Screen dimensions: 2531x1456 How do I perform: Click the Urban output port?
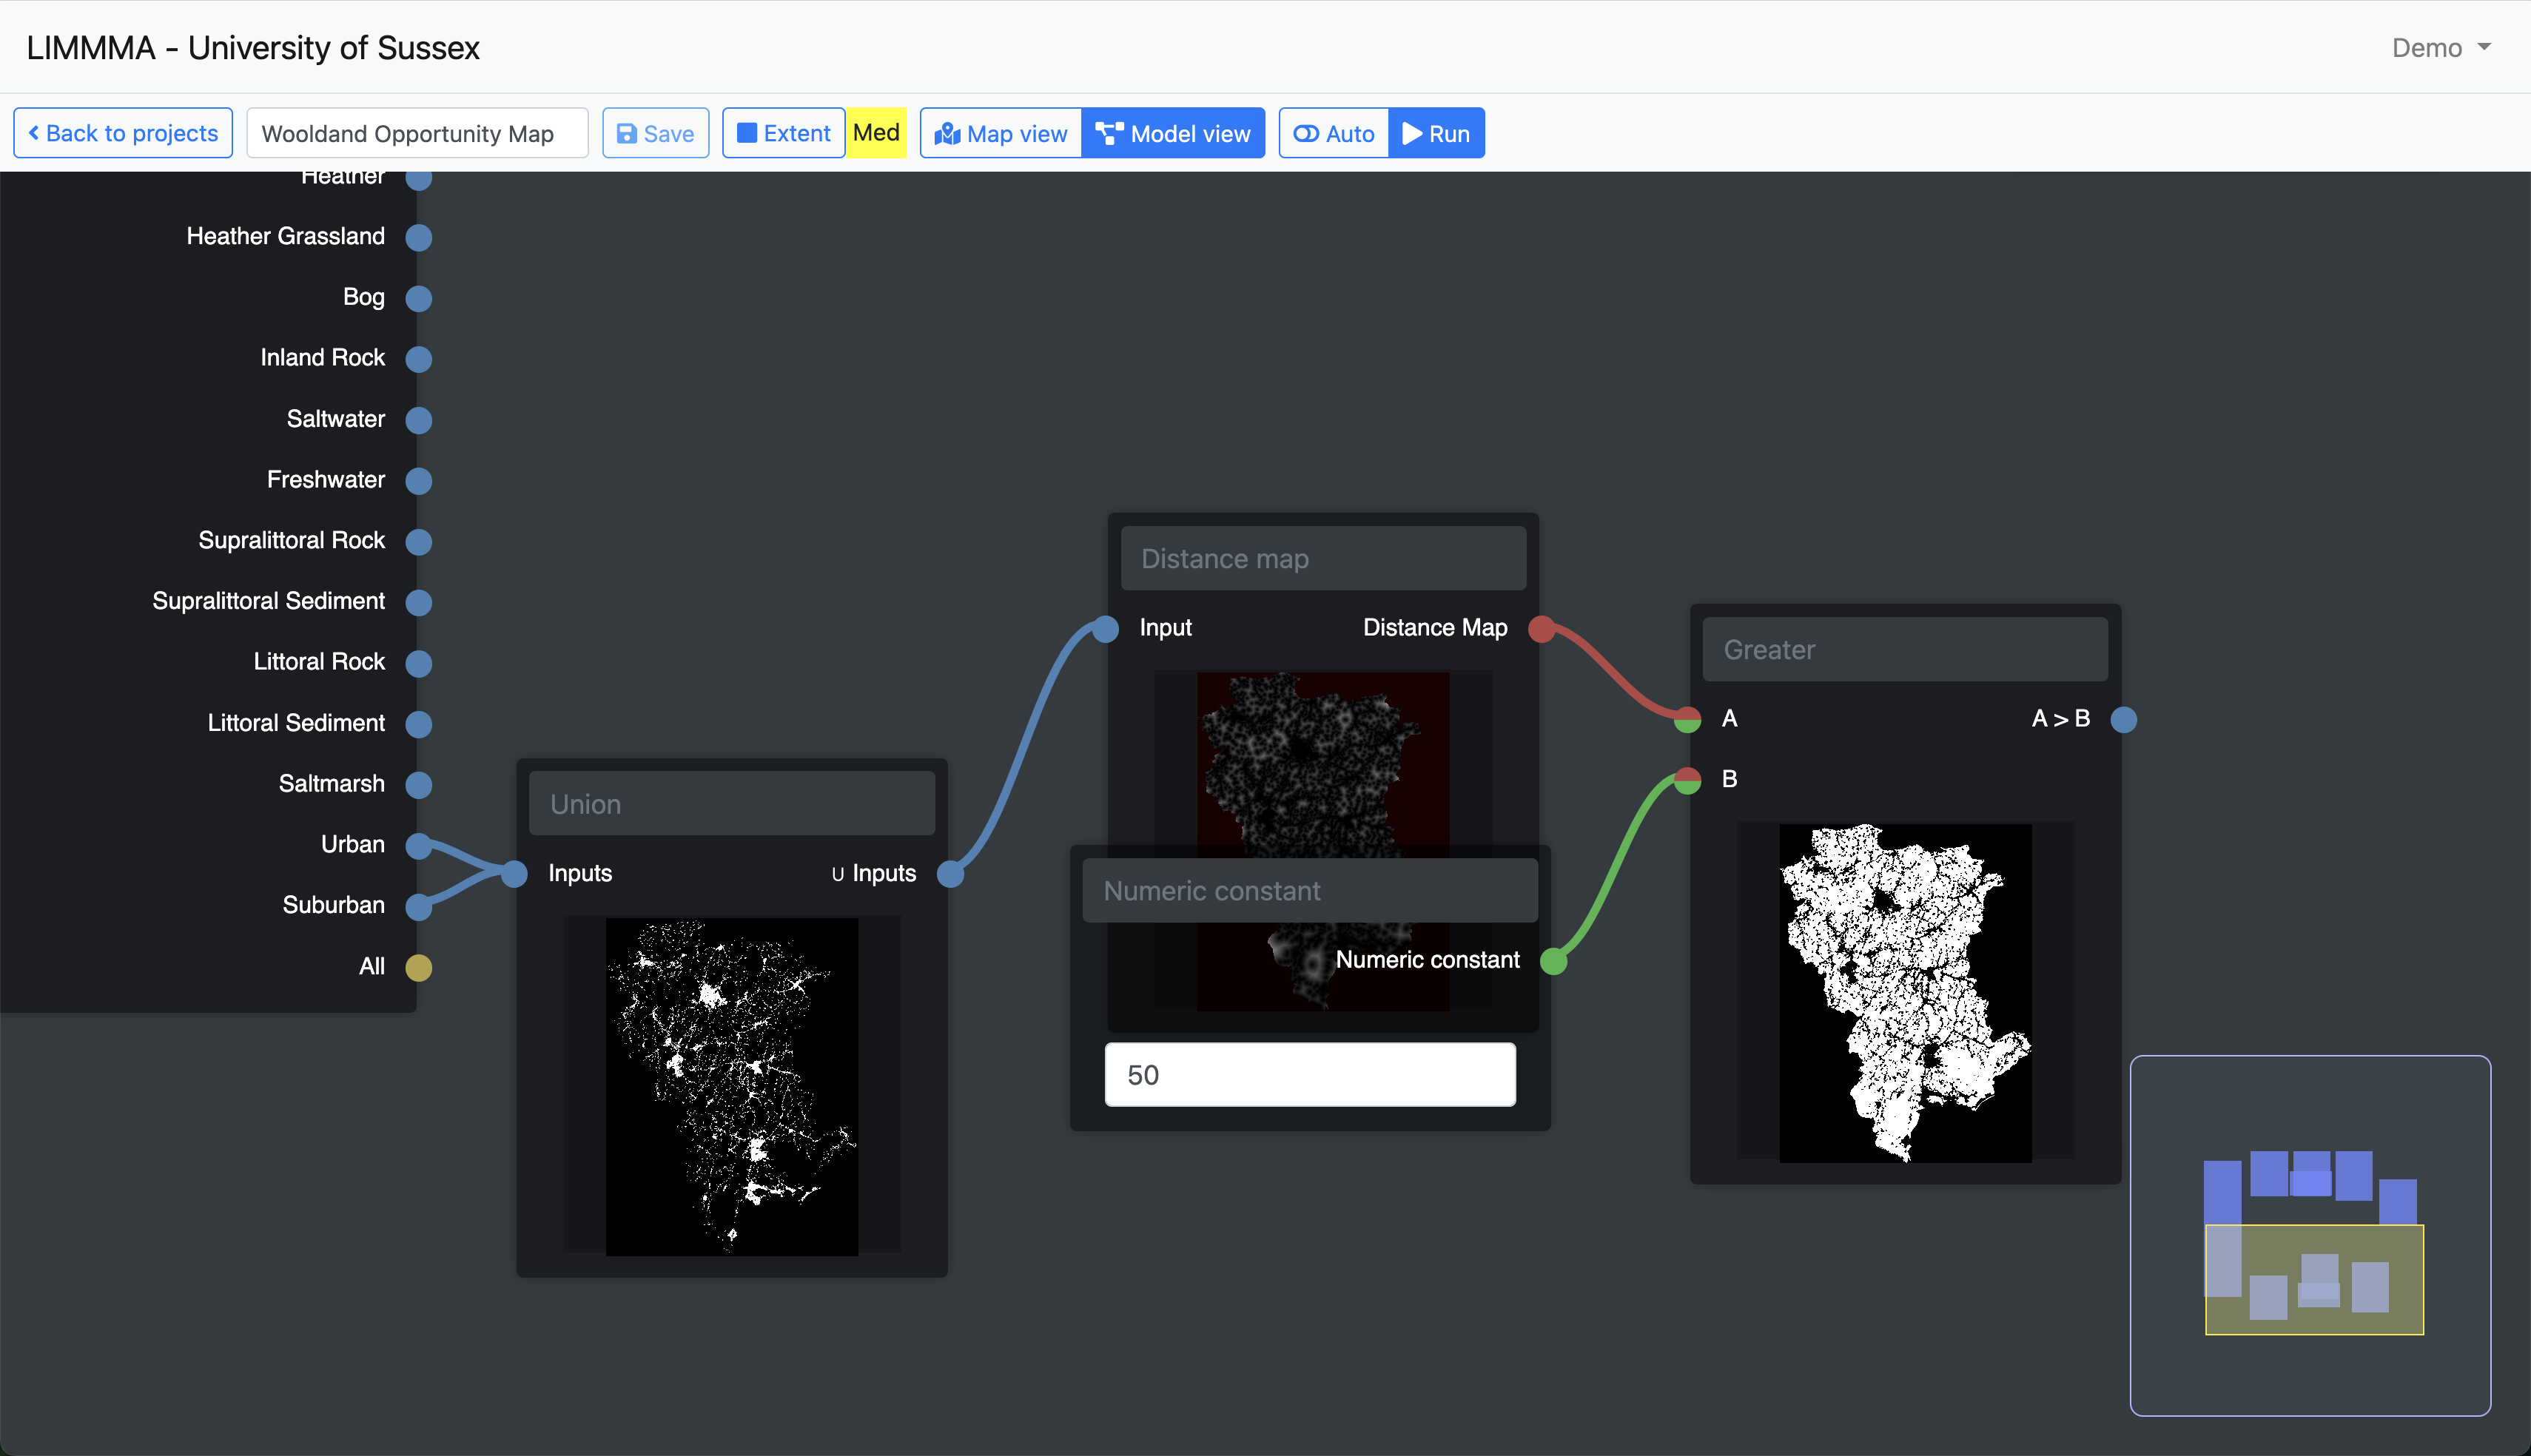pos(418,846)
